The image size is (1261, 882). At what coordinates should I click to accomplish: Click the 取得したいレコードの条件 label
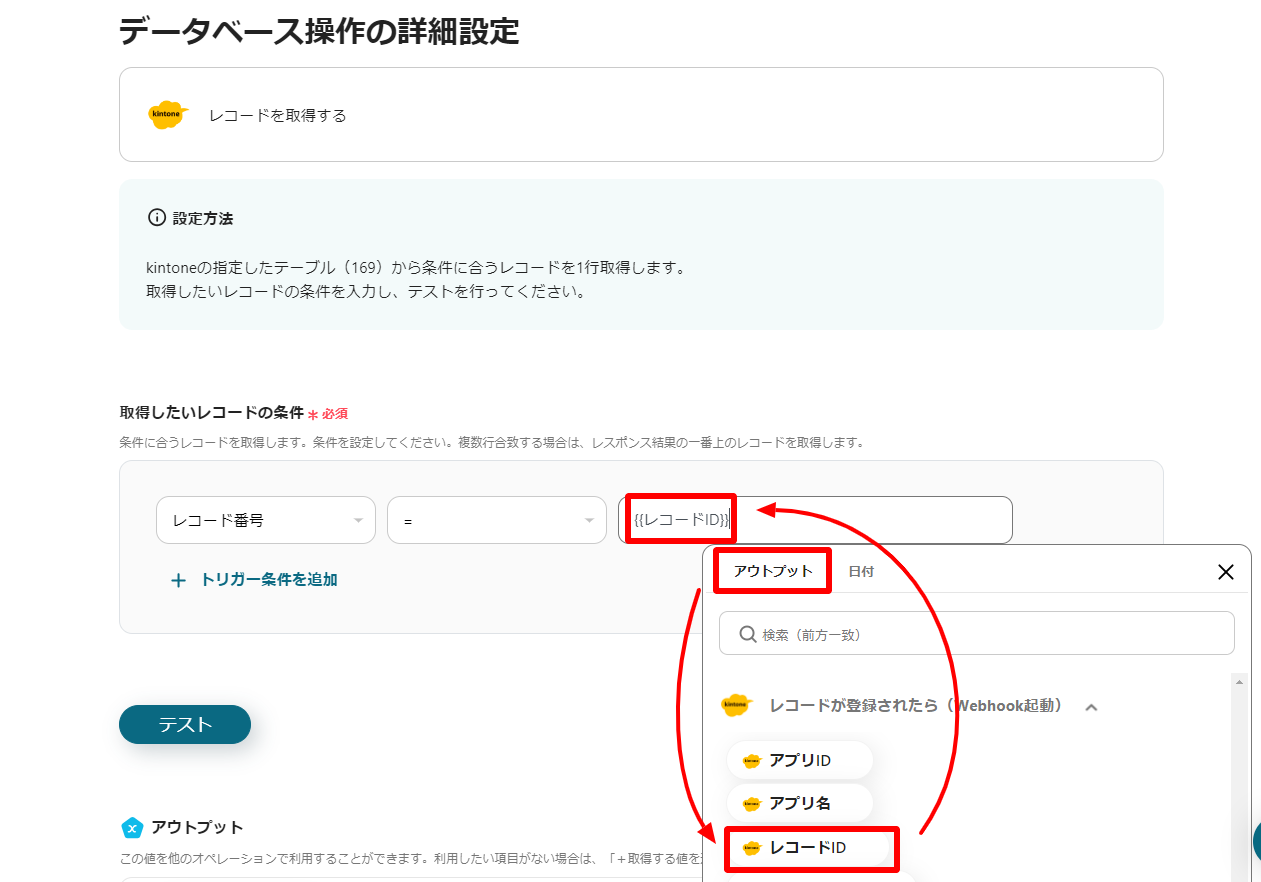[x=211, y=412]
